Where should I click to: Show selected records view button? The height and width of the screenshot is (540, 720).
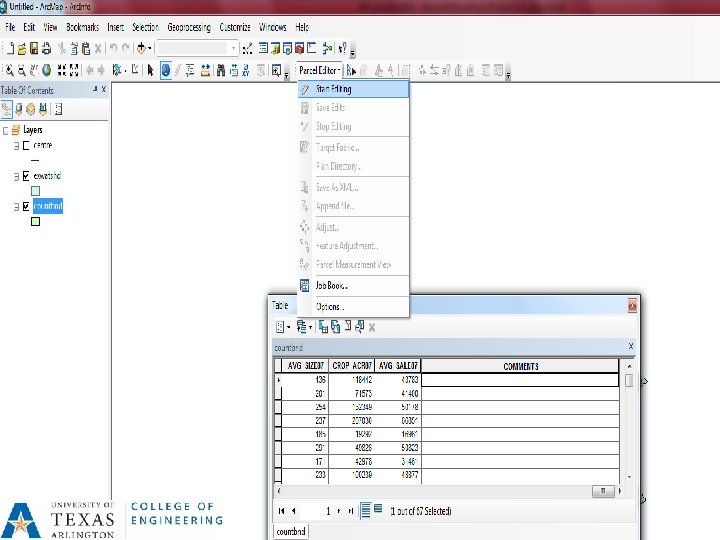pyautogui.click(x=378, y=509)
